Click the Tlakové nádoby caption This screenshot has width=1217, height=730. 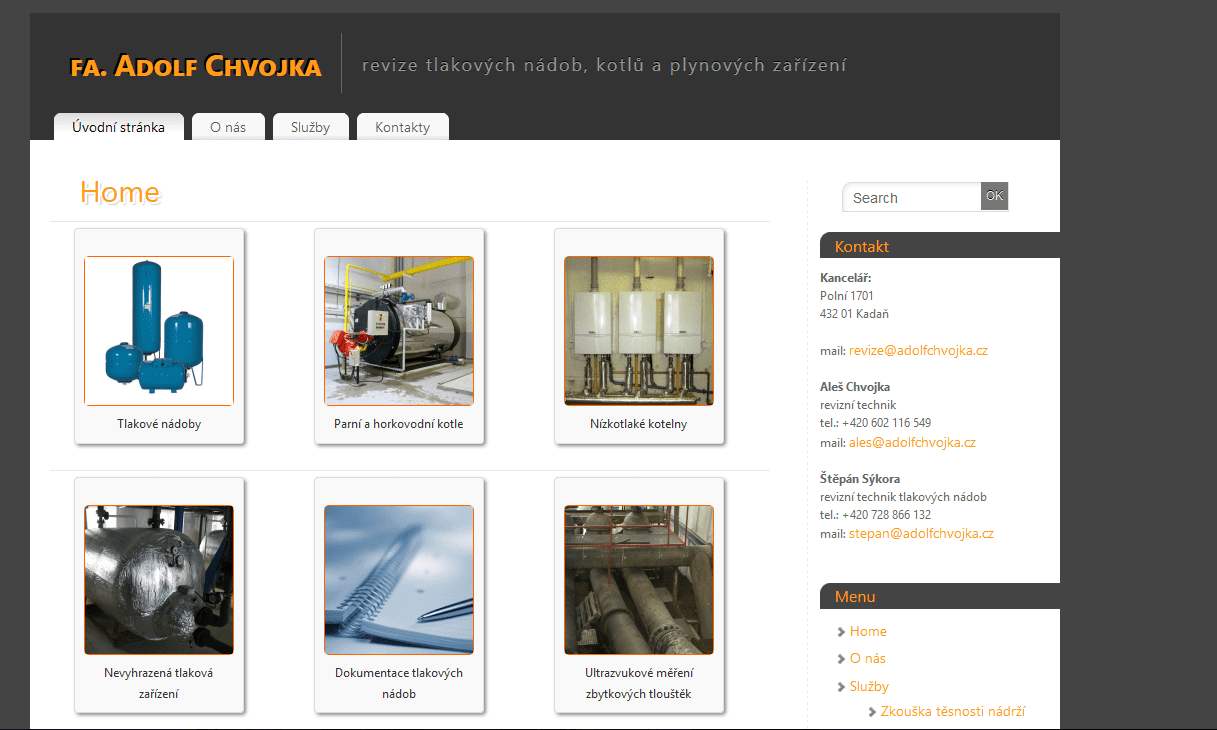(159, 424)
